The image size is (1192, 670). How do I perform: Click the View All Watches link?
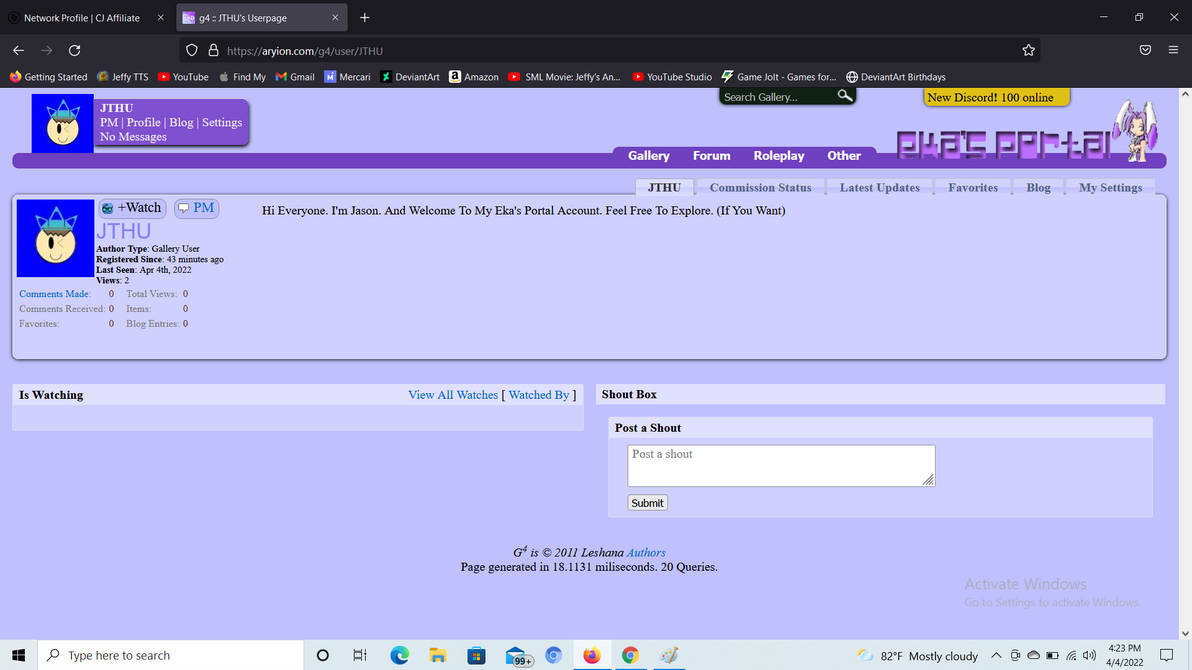[453, 395]
